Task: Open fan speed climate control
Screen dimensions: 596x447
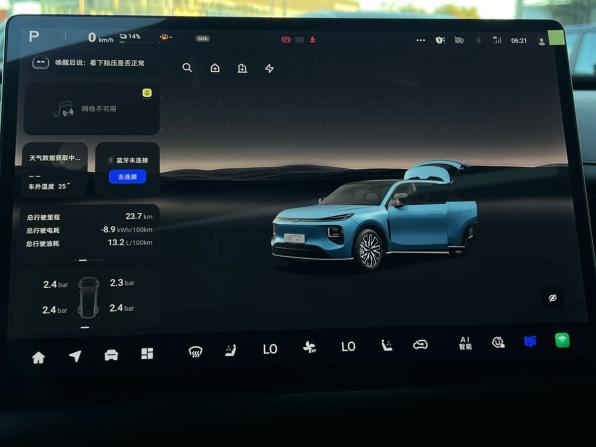Action: 309,347
